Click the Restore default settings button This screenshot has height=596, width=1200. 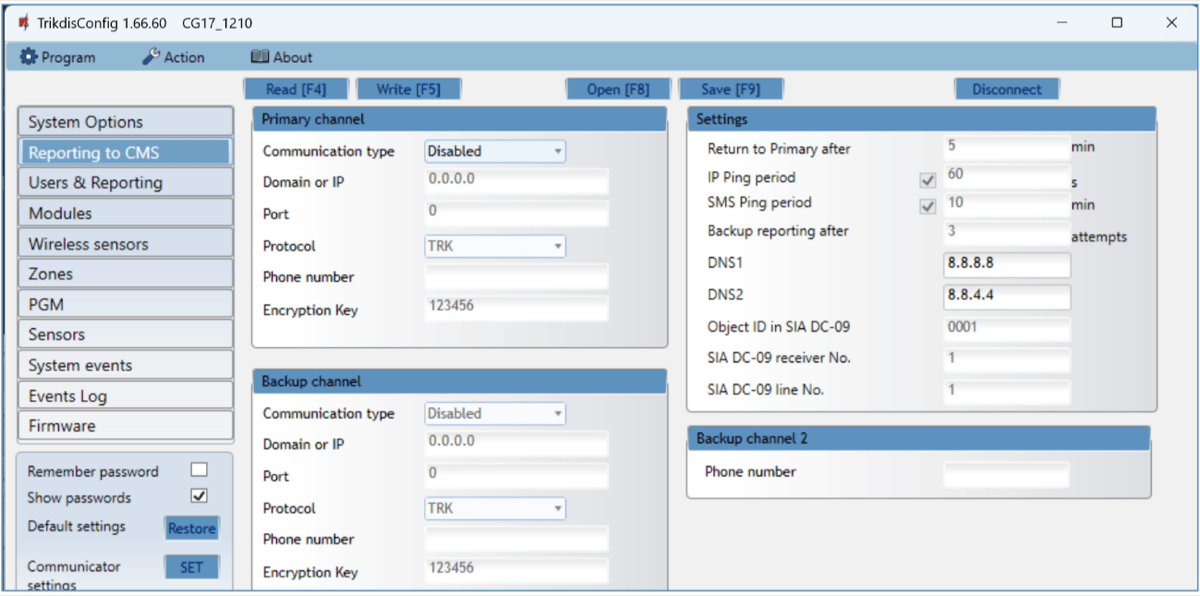coord(191,528)
